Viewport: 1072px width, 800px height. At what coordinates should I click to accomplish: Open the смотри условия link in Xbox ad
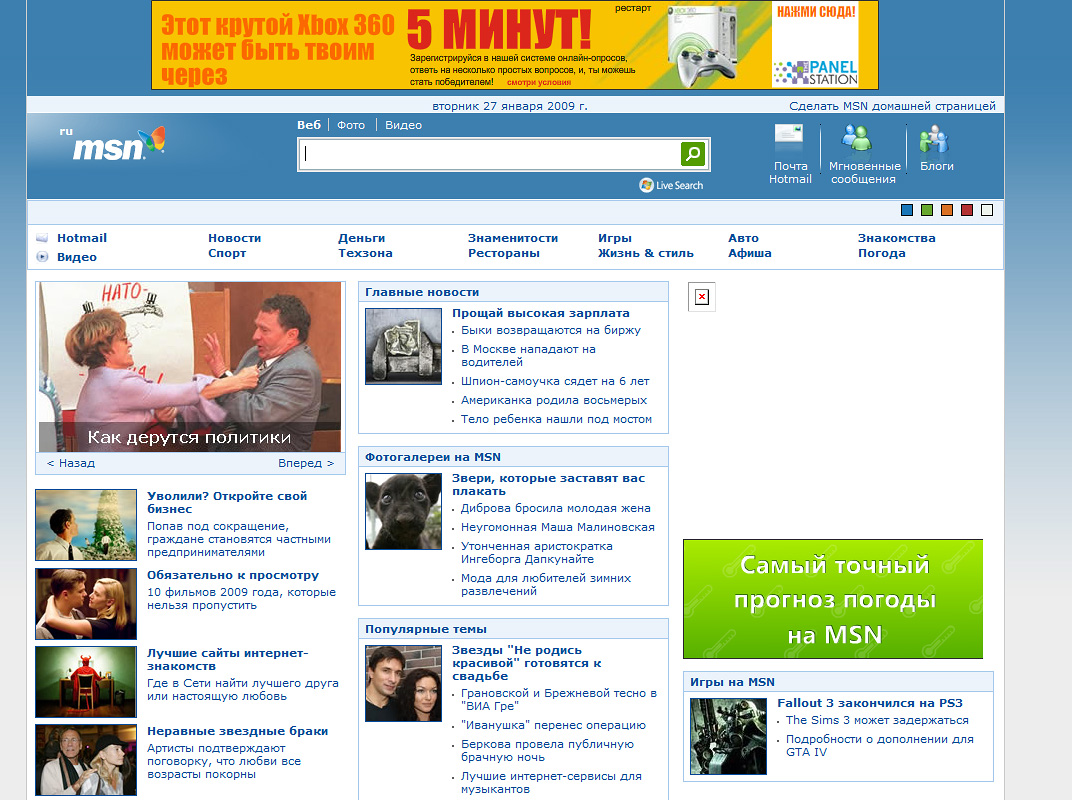coord(539,82)
